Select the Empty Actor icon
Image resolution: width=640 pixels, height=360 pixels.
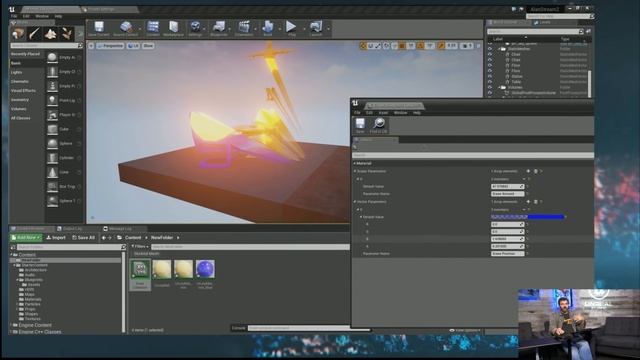point(52,58)
